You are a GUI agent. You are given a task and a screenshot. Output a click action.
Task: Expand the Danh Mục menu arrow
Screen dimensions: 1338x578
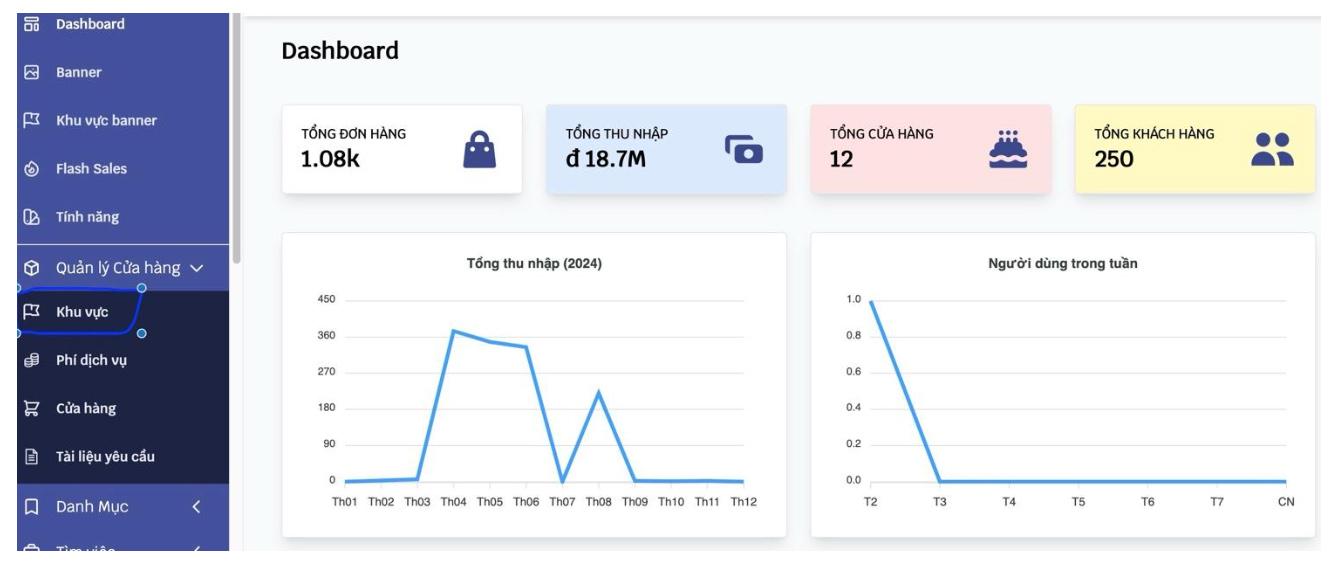196,507
